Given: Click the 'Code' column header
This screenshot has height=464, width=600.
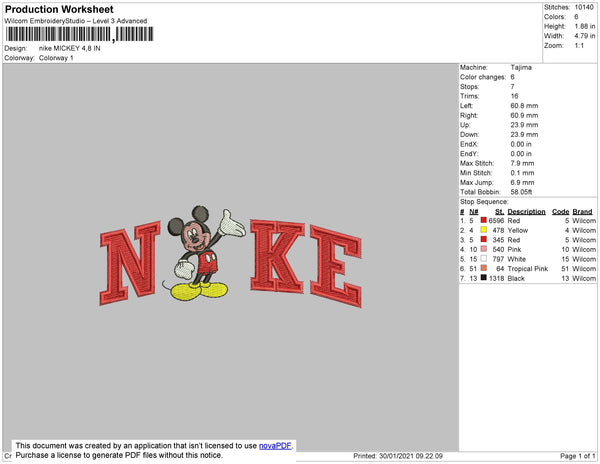Looking at the screenshot, I should [561, 212].
